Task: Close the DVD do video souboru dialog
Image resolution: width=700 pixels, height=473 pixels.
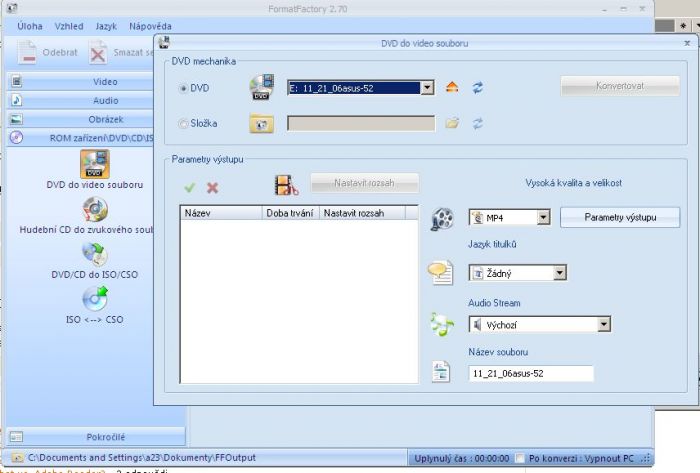Action: 687,43
